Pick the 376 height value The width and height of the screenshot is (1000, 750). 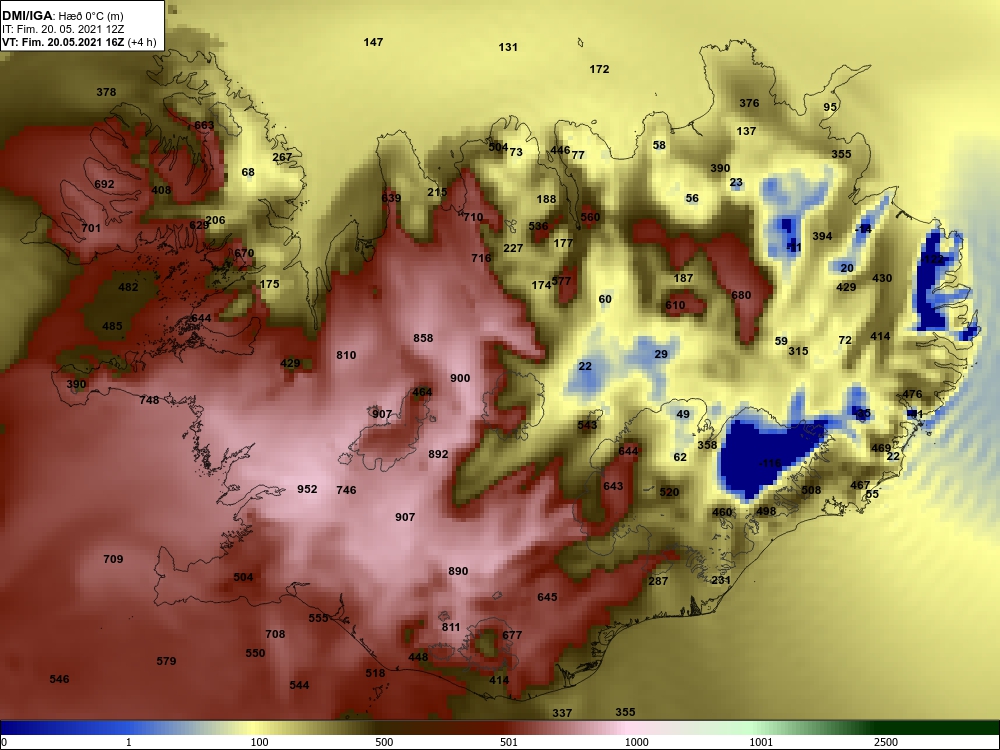(x=749, y=103)
